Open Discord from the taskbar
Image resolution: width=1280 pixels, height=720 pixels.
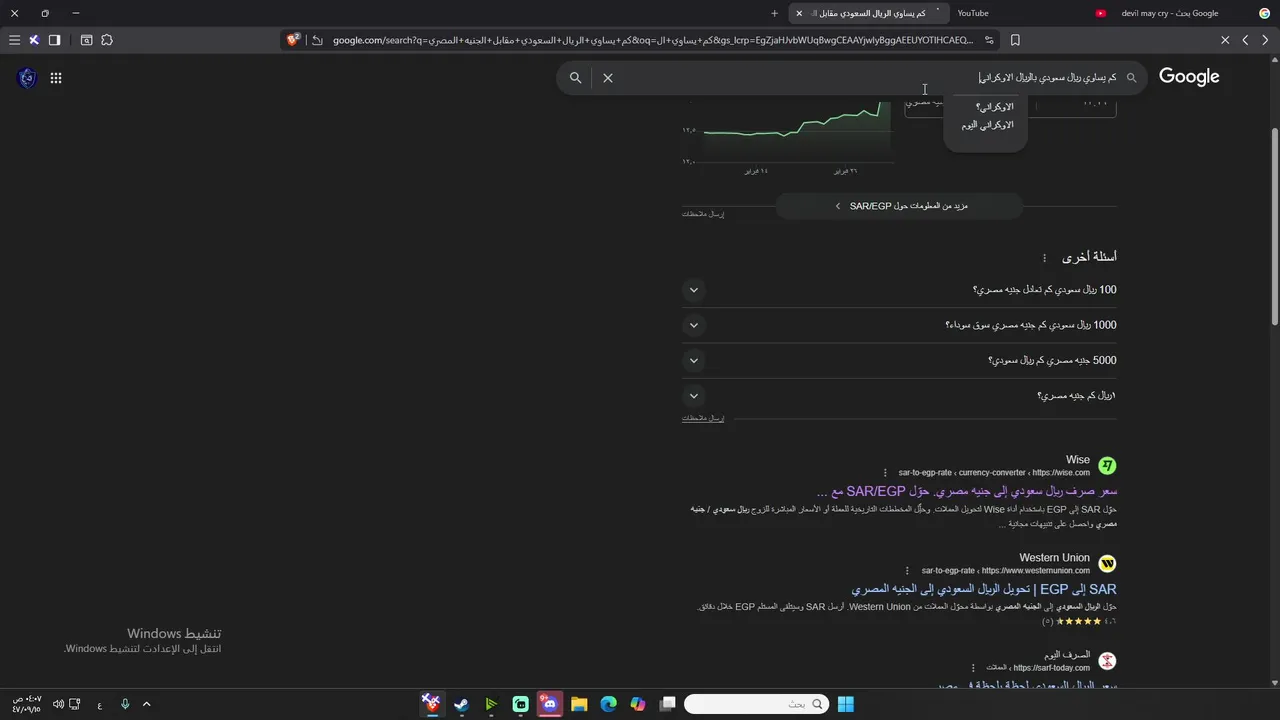click(x=549, y=704)
